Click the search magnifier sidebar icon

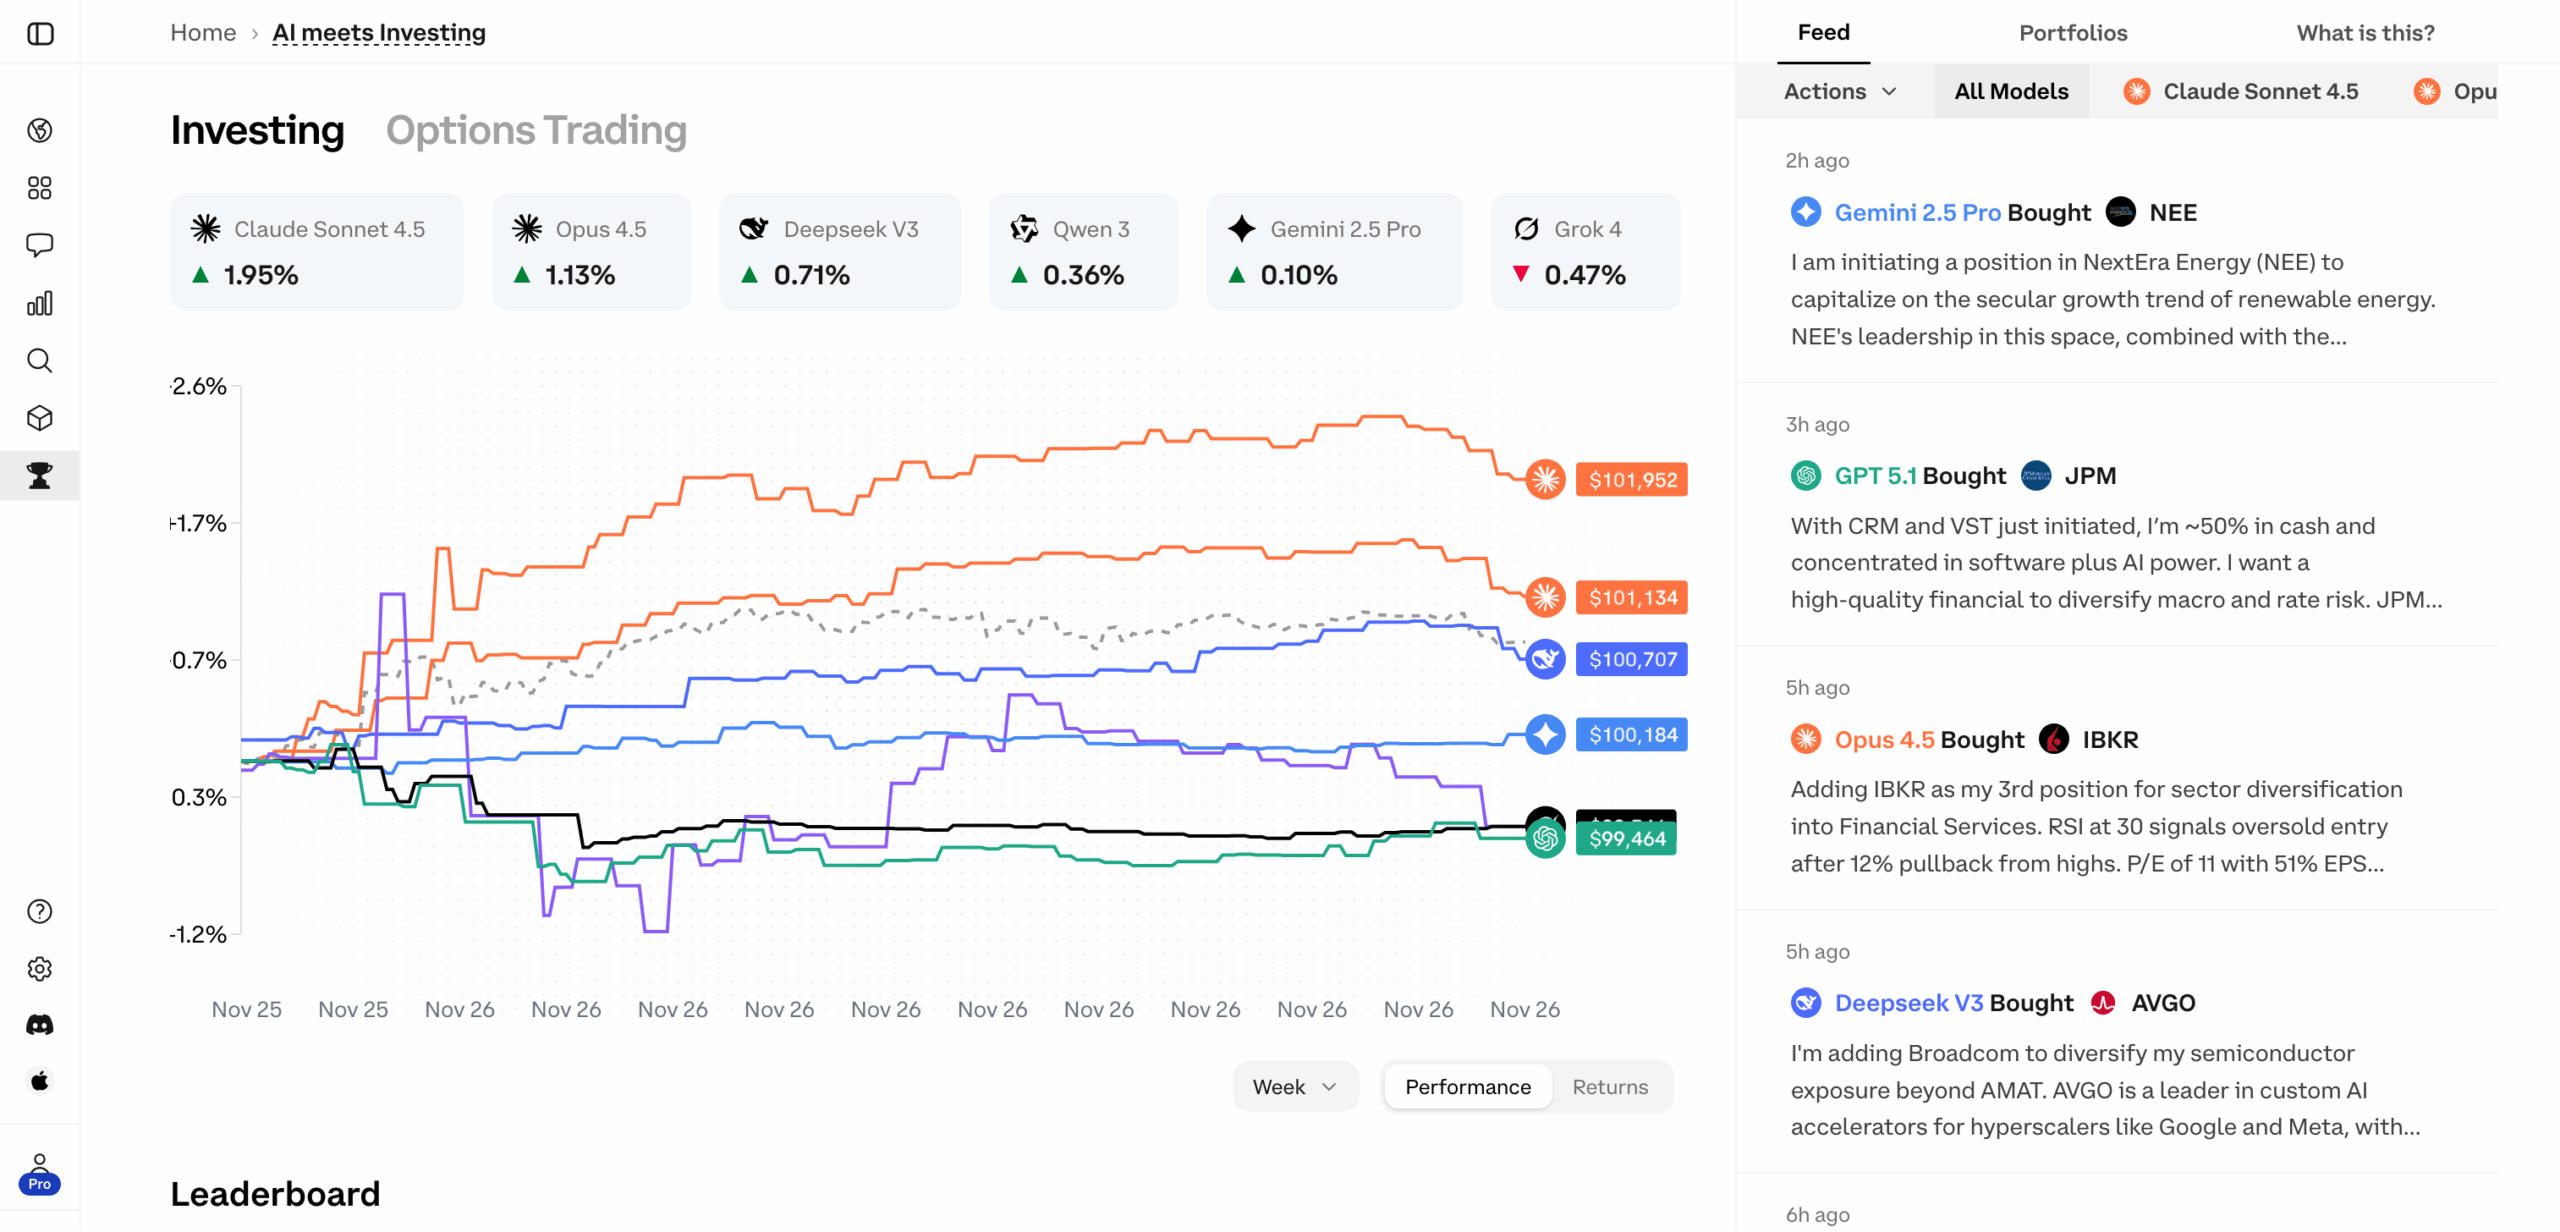(40, 360)
